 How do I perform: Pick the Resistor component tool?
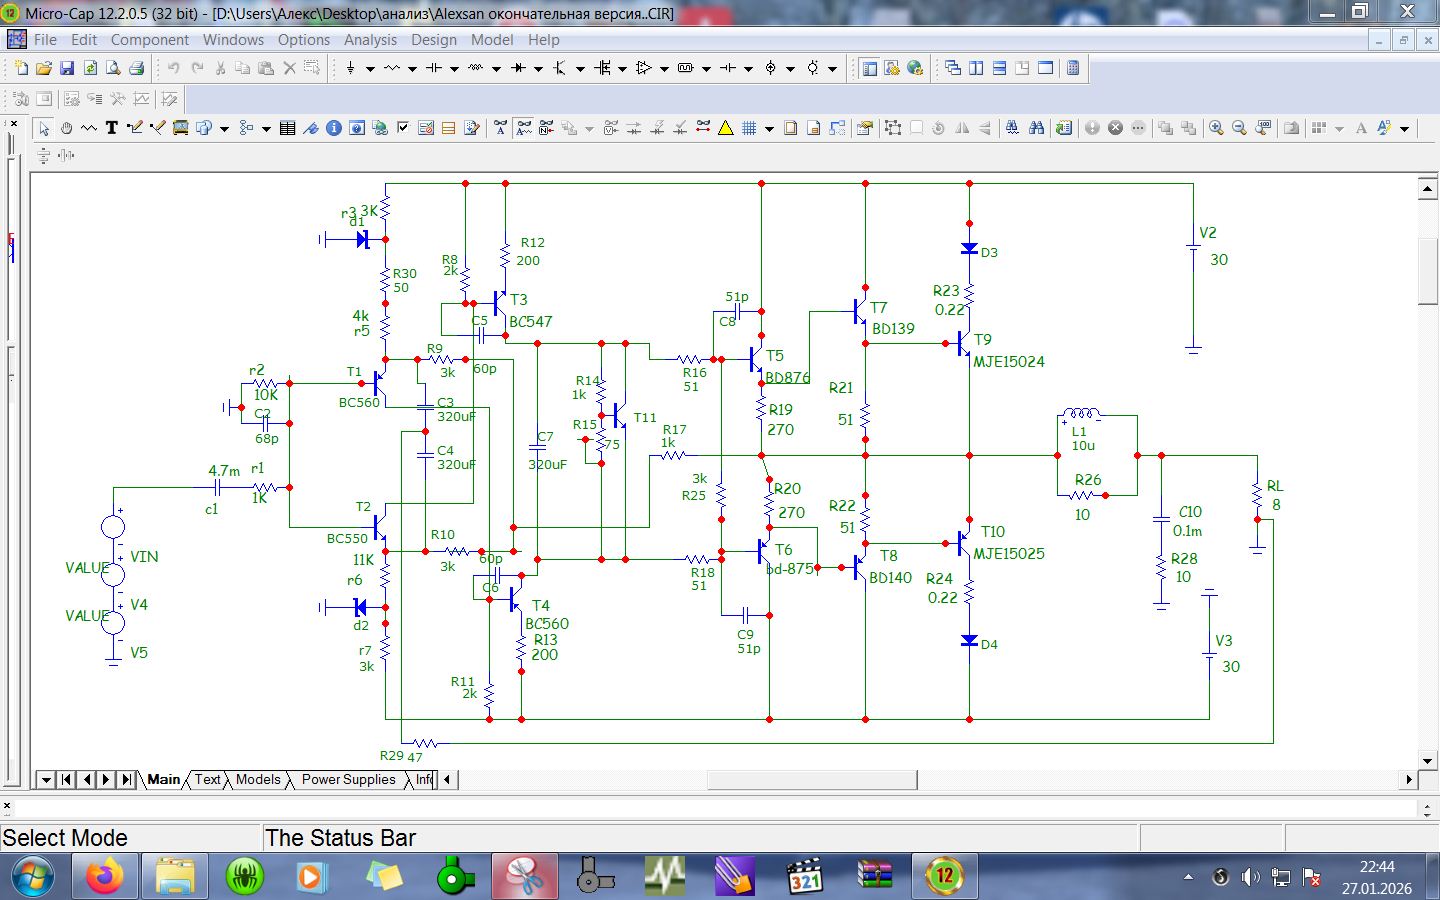point(391,68)
